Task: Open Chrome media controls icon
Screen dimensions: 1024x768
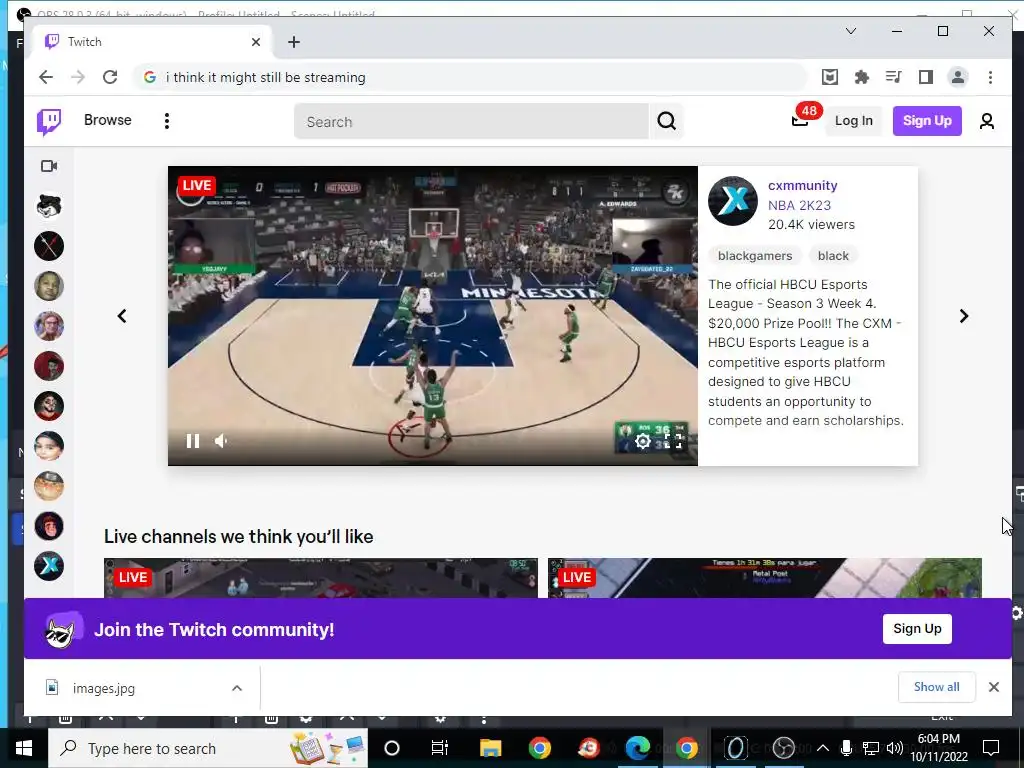Action: tap(893, 77)
